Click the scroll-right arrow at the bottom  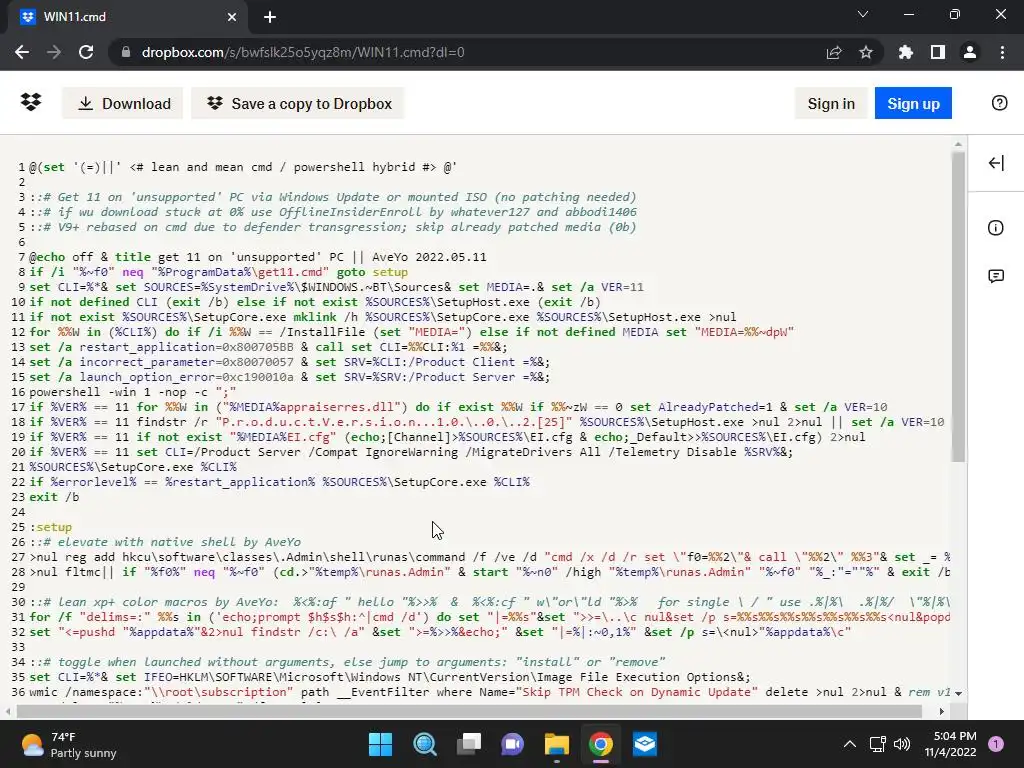(x=942, y=711)
